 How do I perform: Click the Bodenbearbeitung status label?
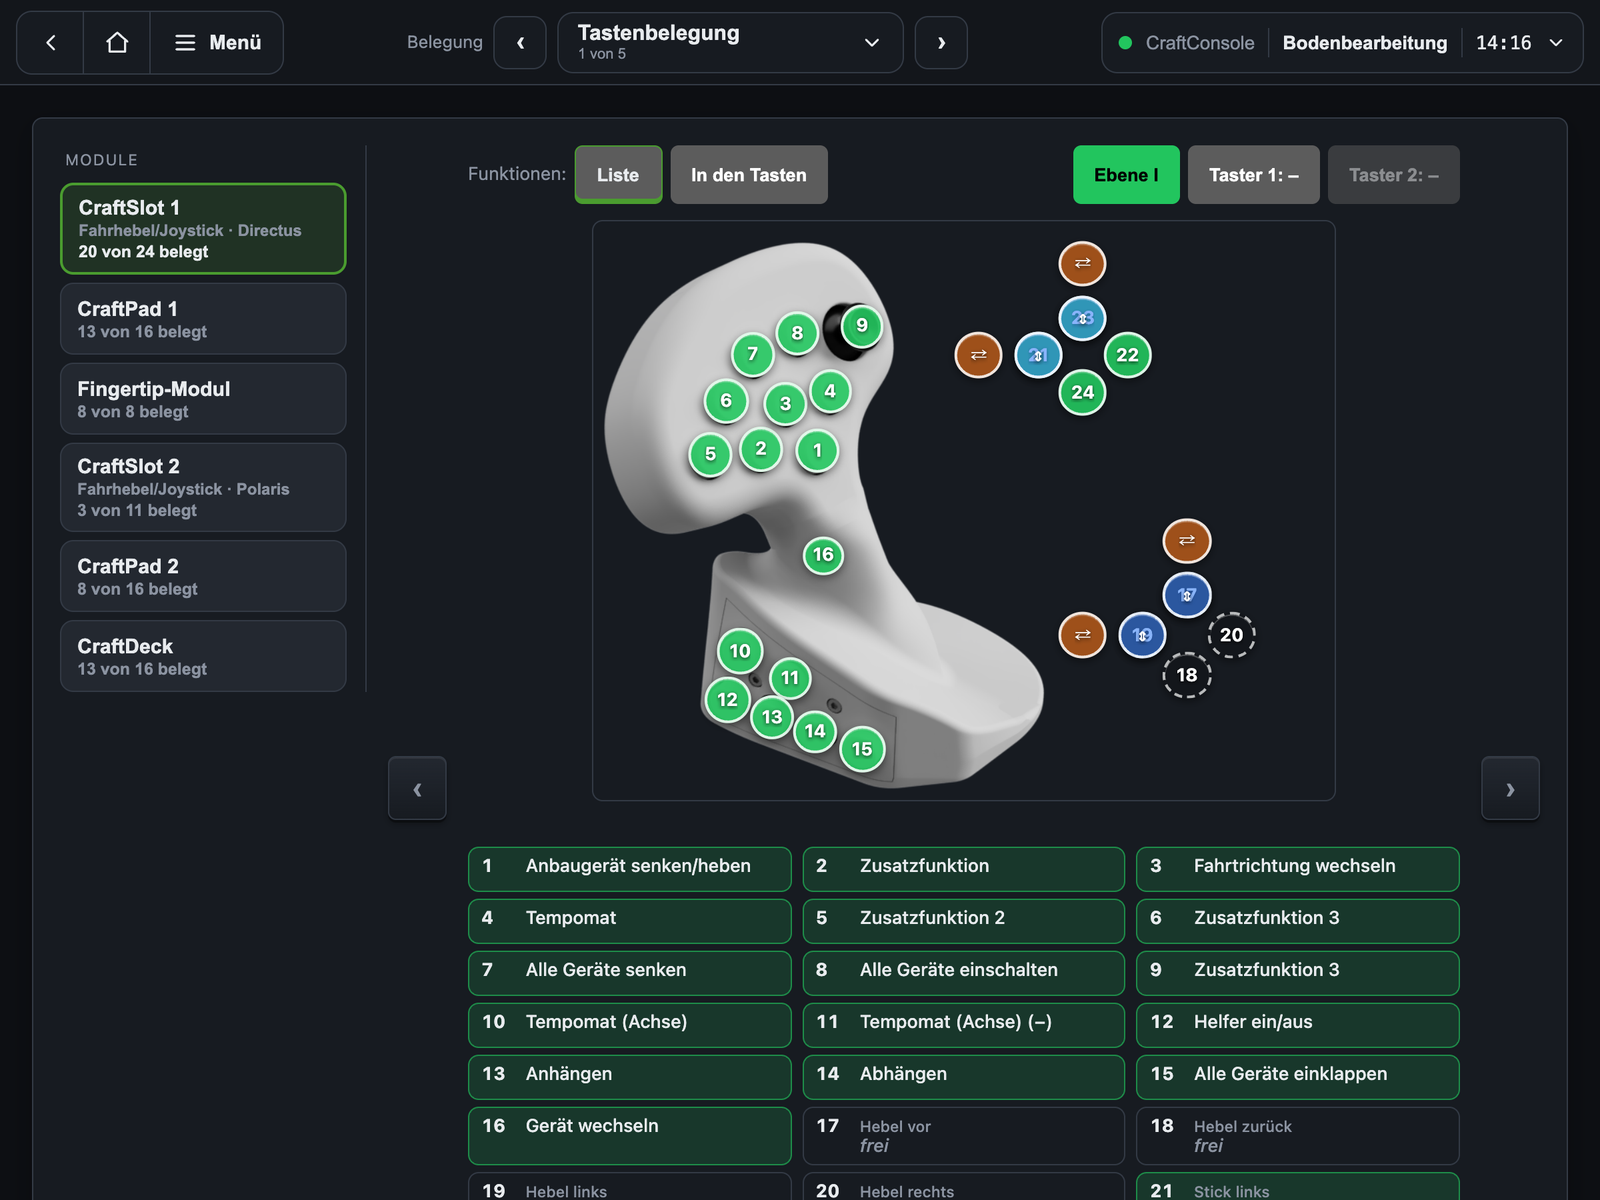1365,43
